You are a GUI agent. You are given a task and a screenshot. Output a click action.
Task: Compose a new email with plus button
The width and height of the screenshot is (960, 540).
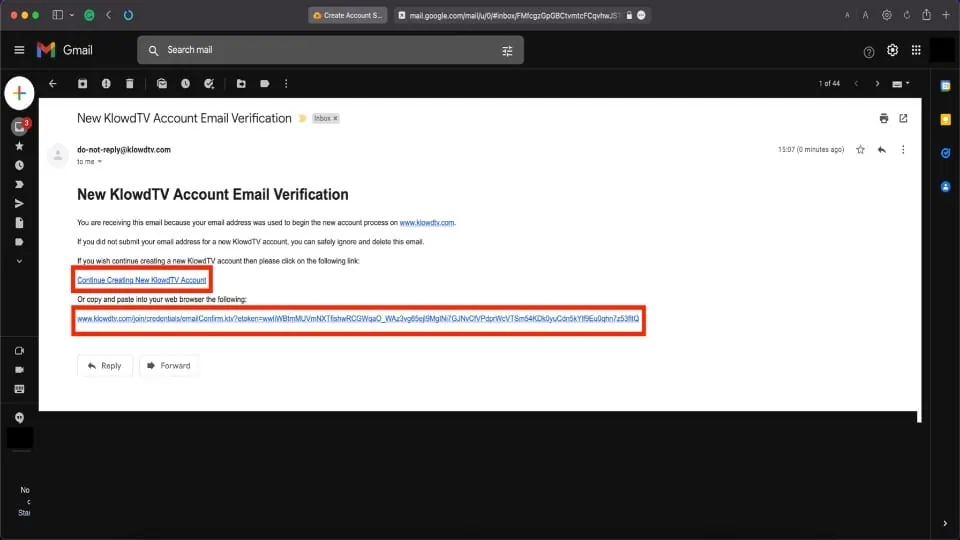[x=19, y=93]
